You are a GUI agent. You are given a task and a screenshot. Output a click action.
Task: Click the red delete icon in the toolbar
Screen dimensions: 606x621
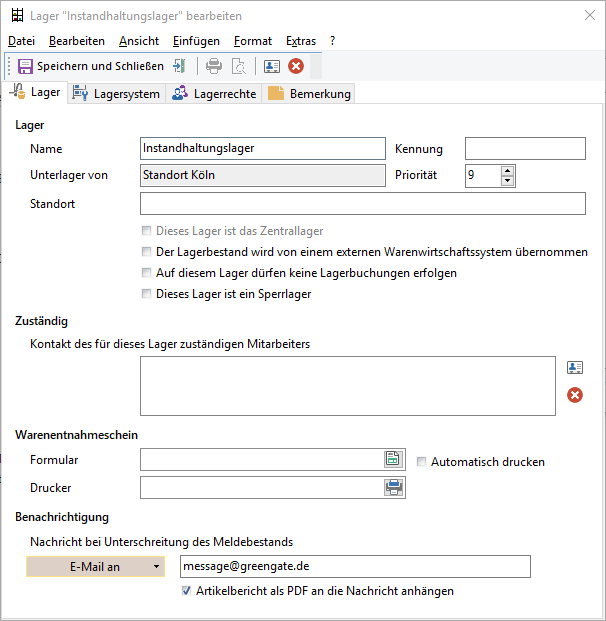[x=296, y=66]
